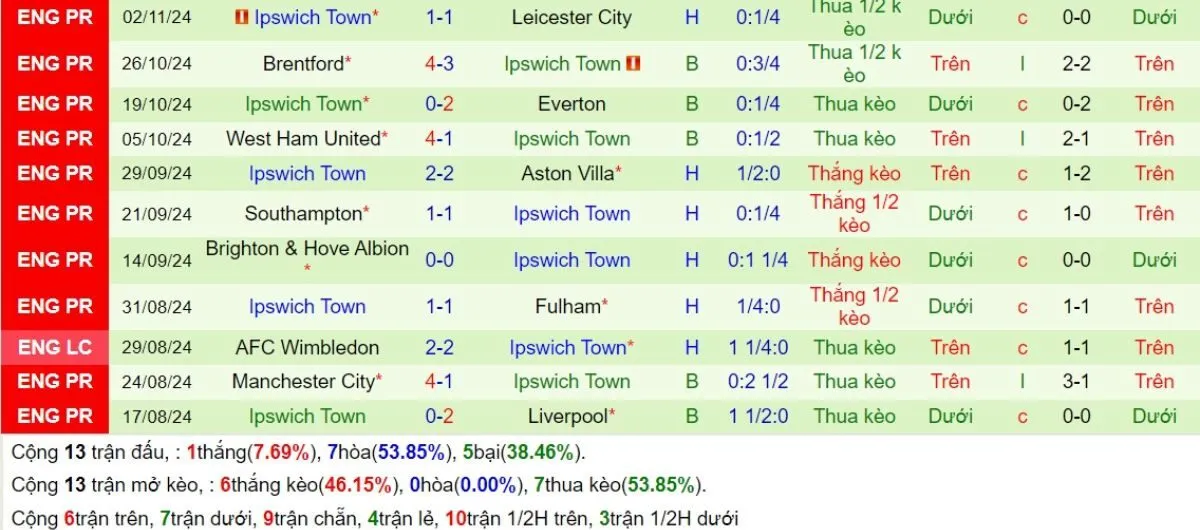The width and height of the screenshot is (1200, 530).
Task: Click the 2-2 score of Aston Villa match
Action: pos(439,174)
